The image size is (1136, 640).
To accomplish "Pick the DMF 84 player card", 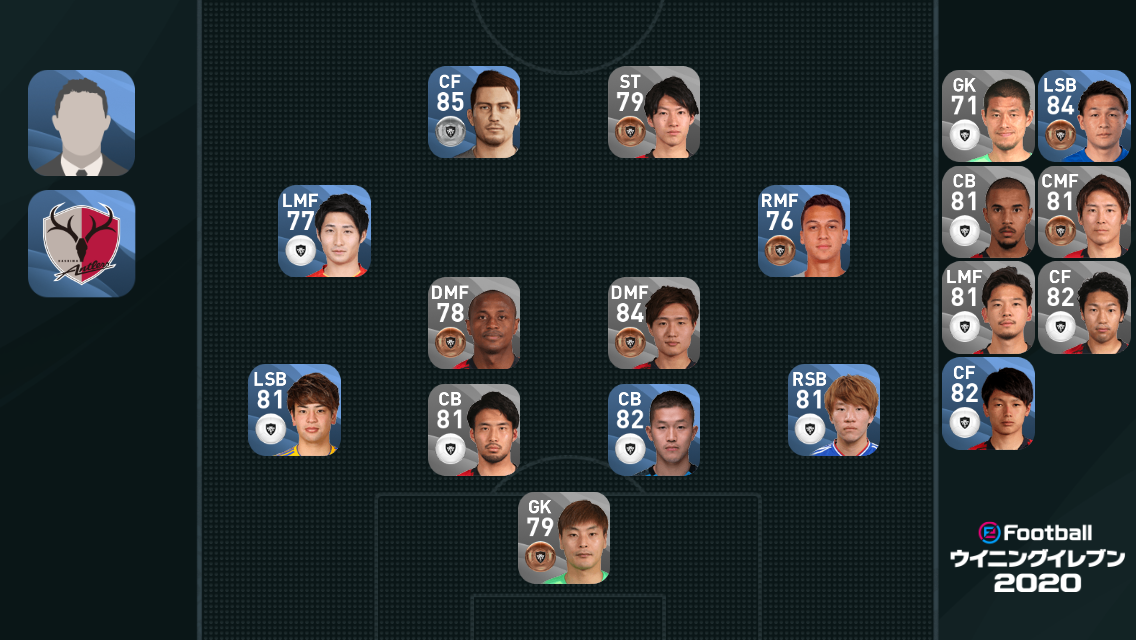I will point(653,323).
